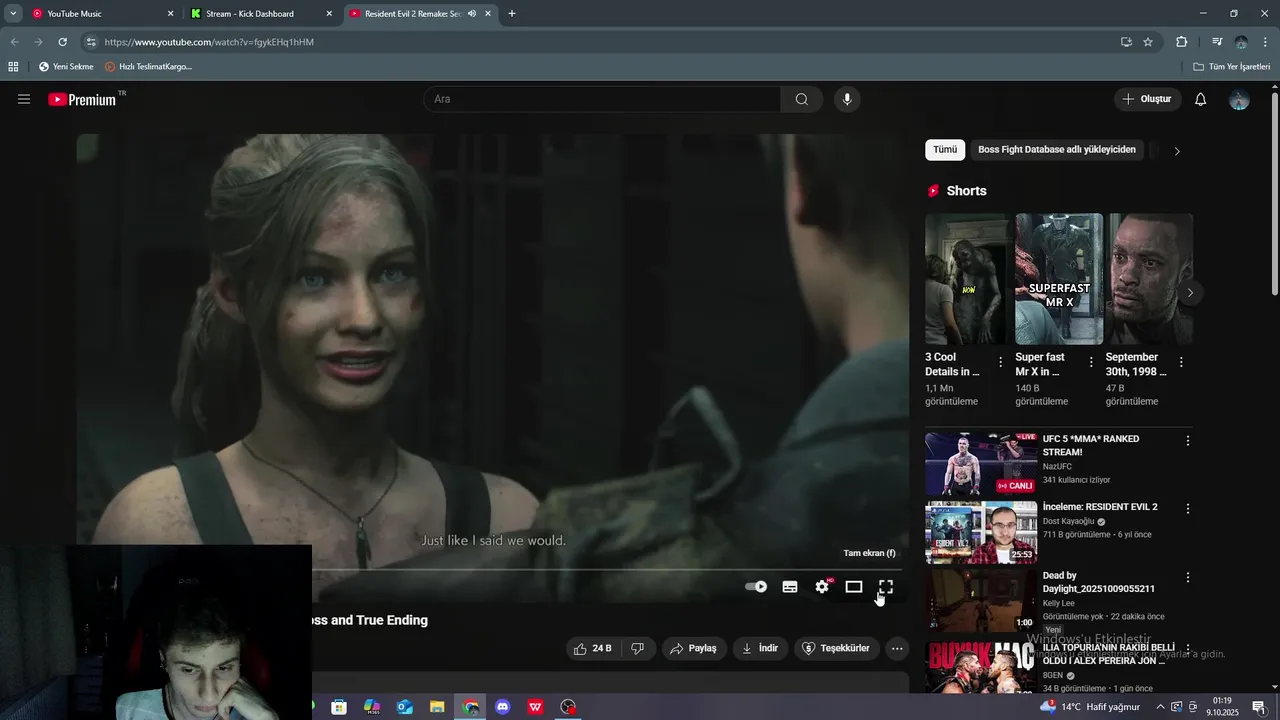The height and width of the screenshot is (720, 1280).
Task: Open Windows notification center icon
Action: (x=1259, y=707)
